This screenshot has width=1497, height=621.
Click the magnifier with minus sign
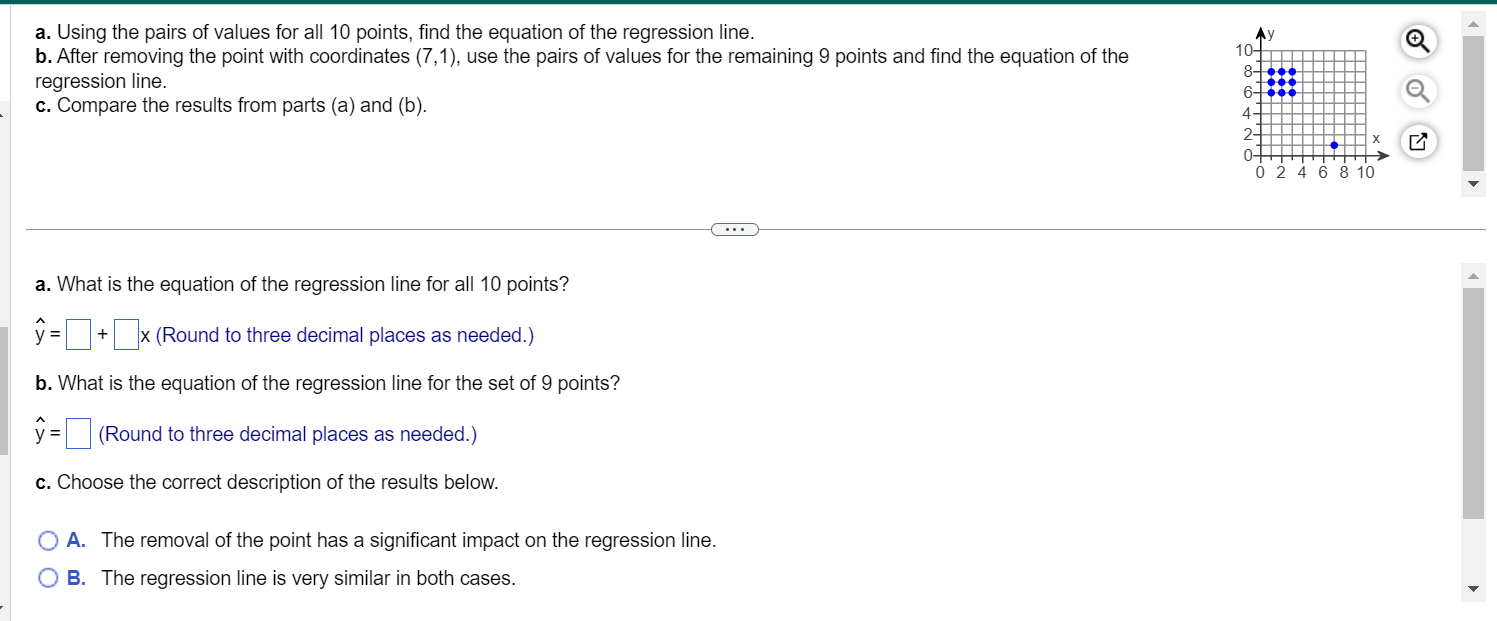click(1418, 90)
